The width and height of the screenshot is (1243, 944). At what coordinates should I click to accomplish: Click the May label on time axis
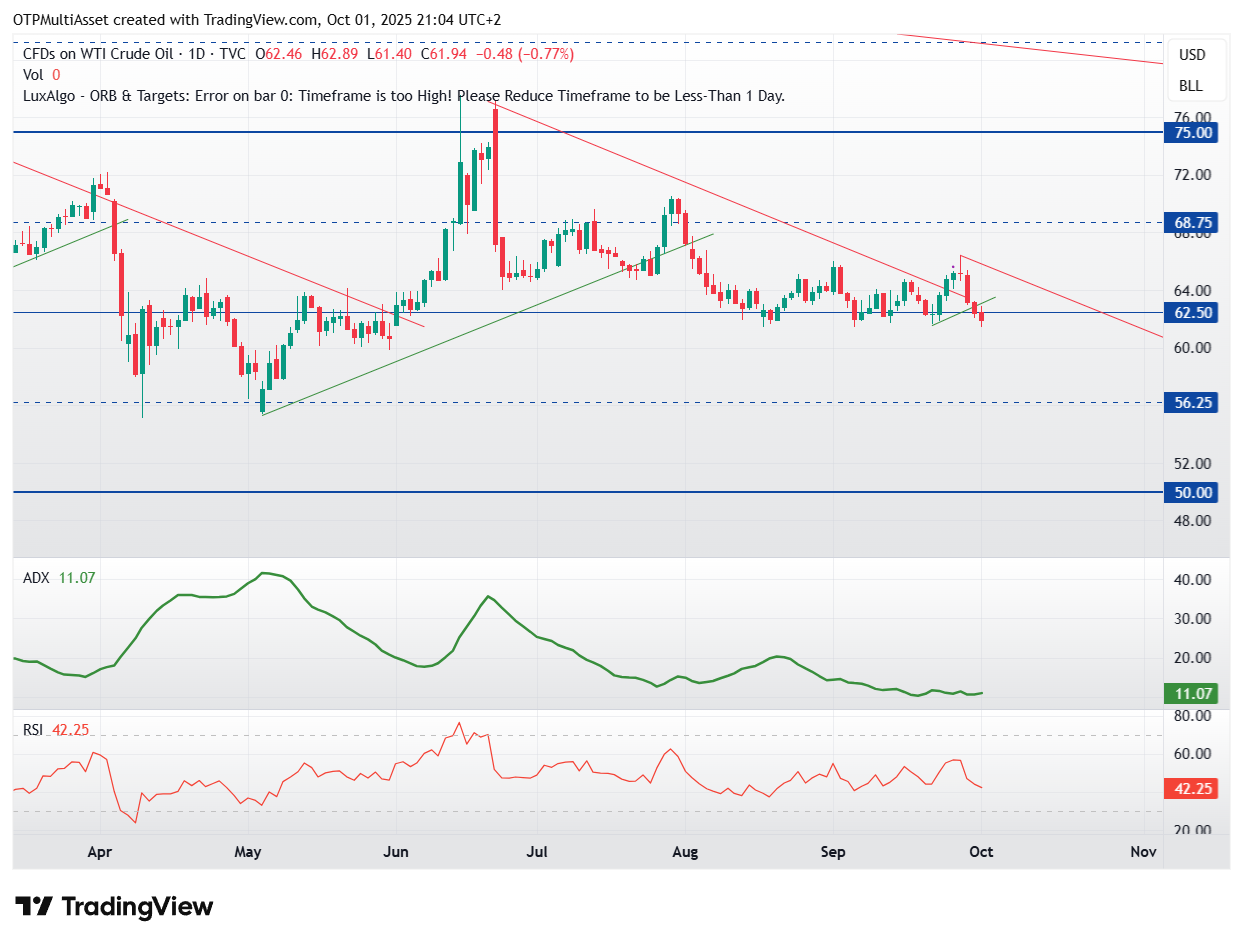tap(248, 852)
